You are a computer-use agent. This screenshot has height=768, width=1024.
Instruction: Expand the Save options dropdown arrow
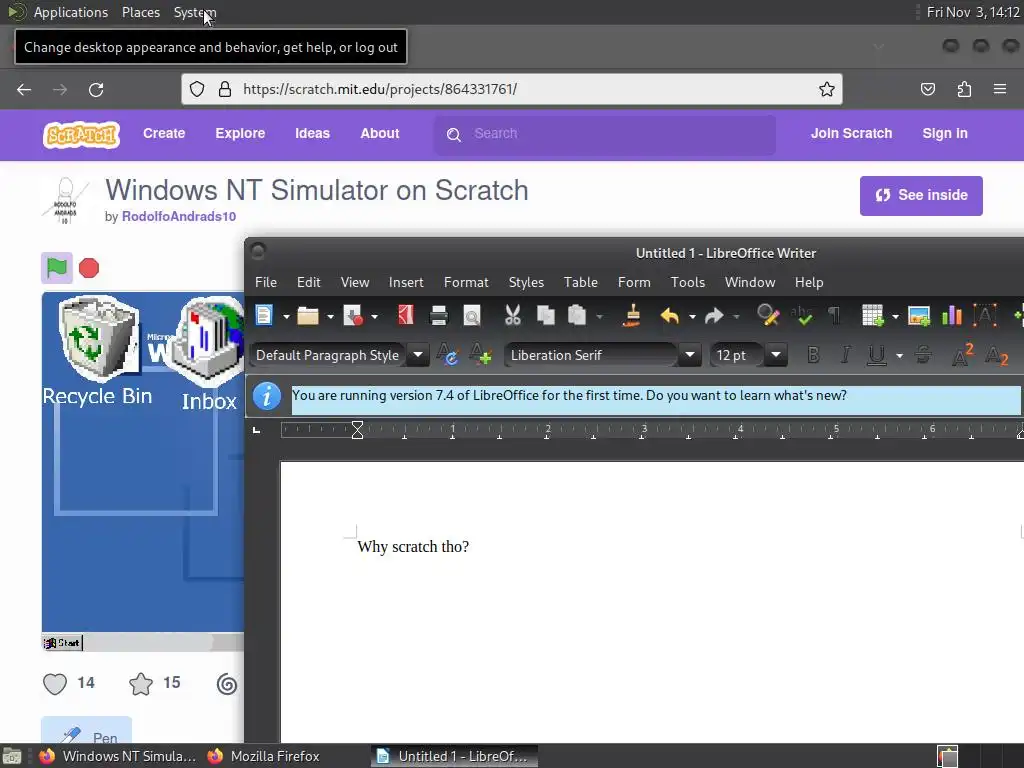click(x=375, y=317)
